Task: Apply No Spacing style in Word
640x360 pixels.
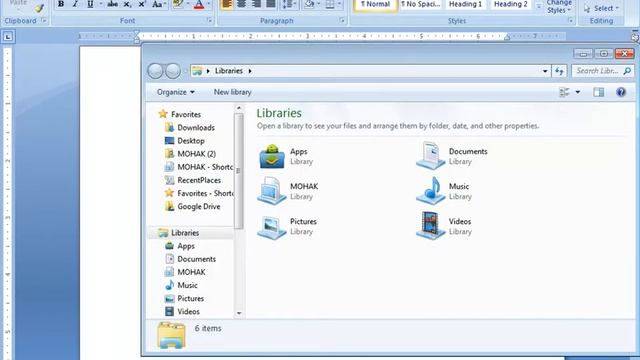Action: coord(420,5)
